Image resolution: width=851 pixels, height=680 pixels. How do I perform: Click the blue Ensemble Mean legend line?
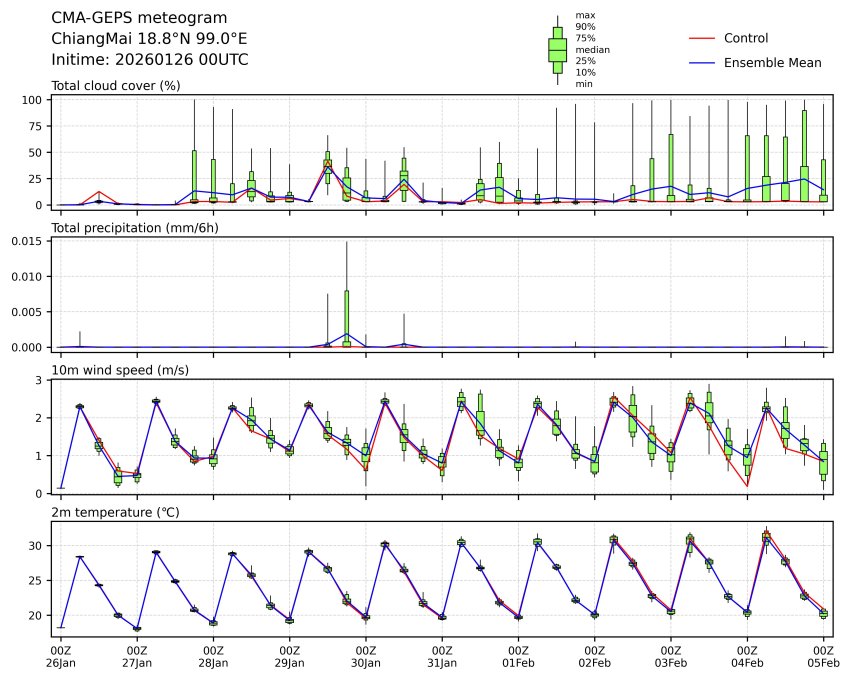[702, 63]
